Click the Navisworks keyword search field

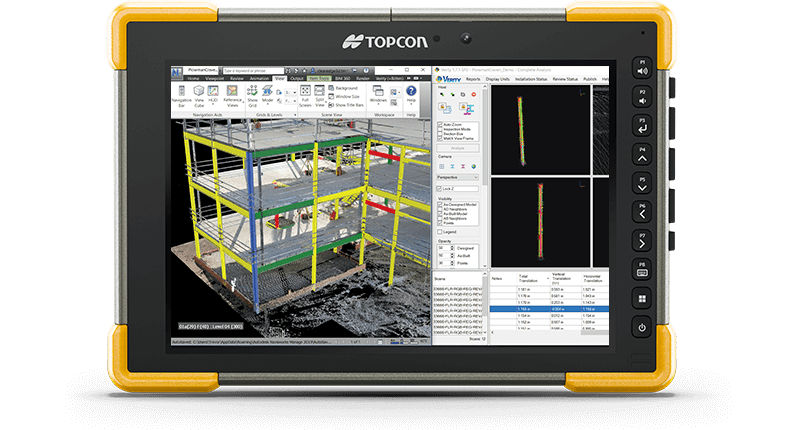(x=253, y=70)
